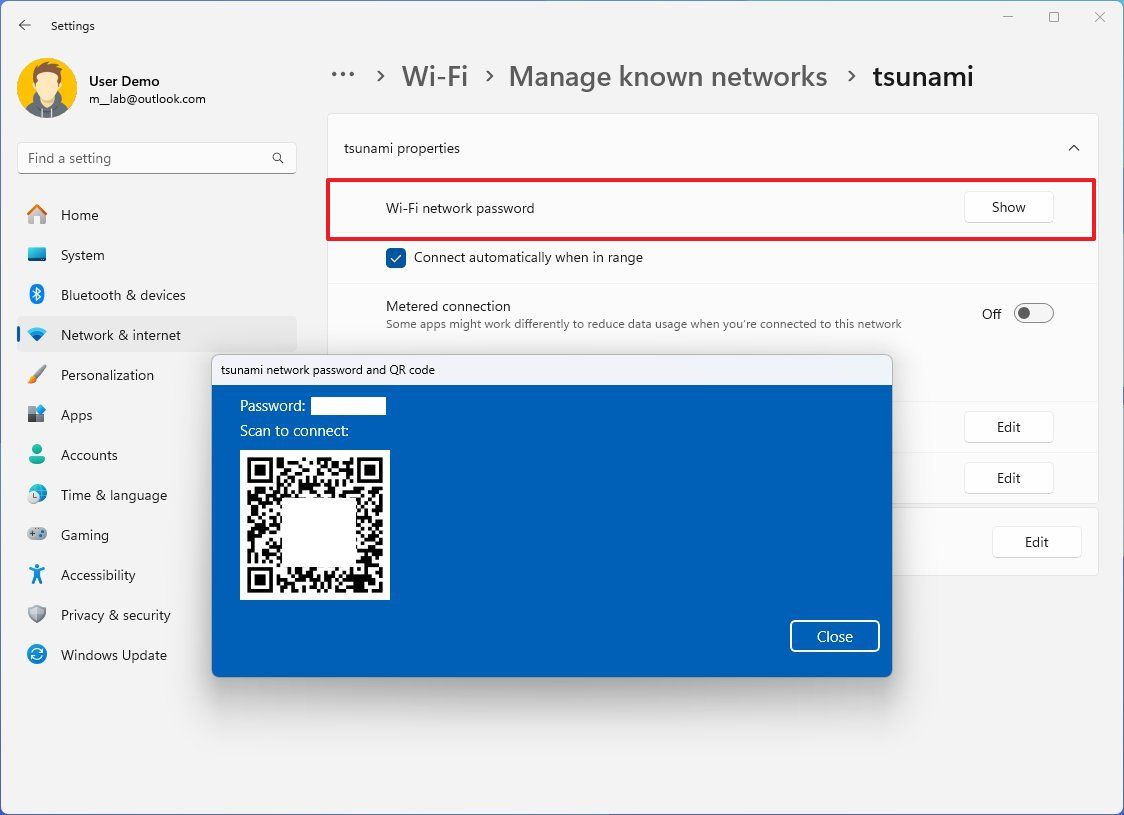Go to Wi-Fi breadcrumb
Screen dimensions: 1124x815
[434, 76]
